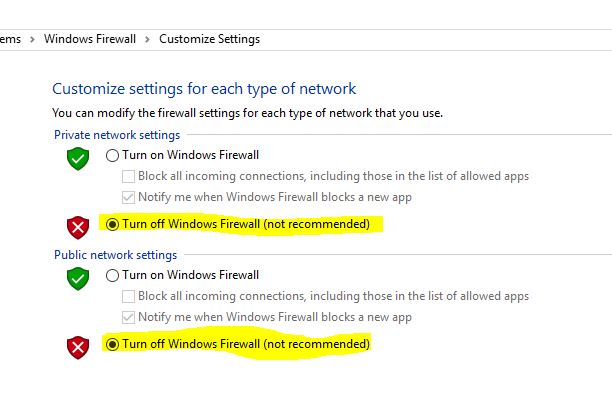Click the red shield under Private network settings
The image size is (612, 407).
click(x=78, y=227)
